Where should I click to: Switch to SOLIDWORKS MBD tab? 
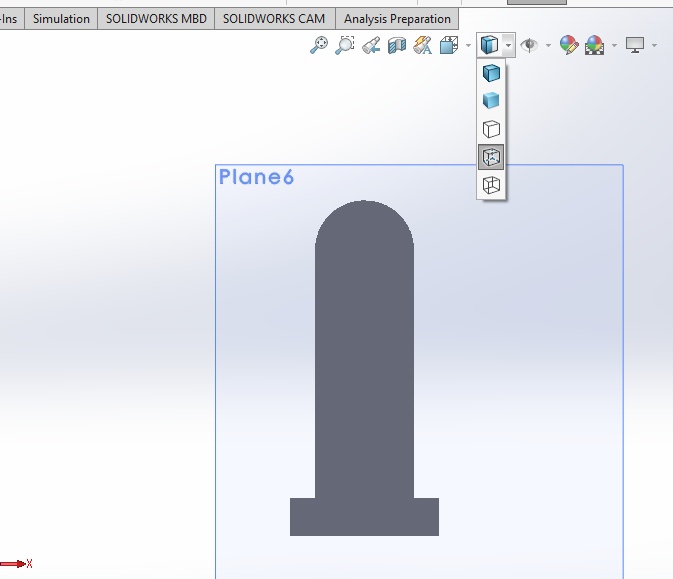(156, 19)
